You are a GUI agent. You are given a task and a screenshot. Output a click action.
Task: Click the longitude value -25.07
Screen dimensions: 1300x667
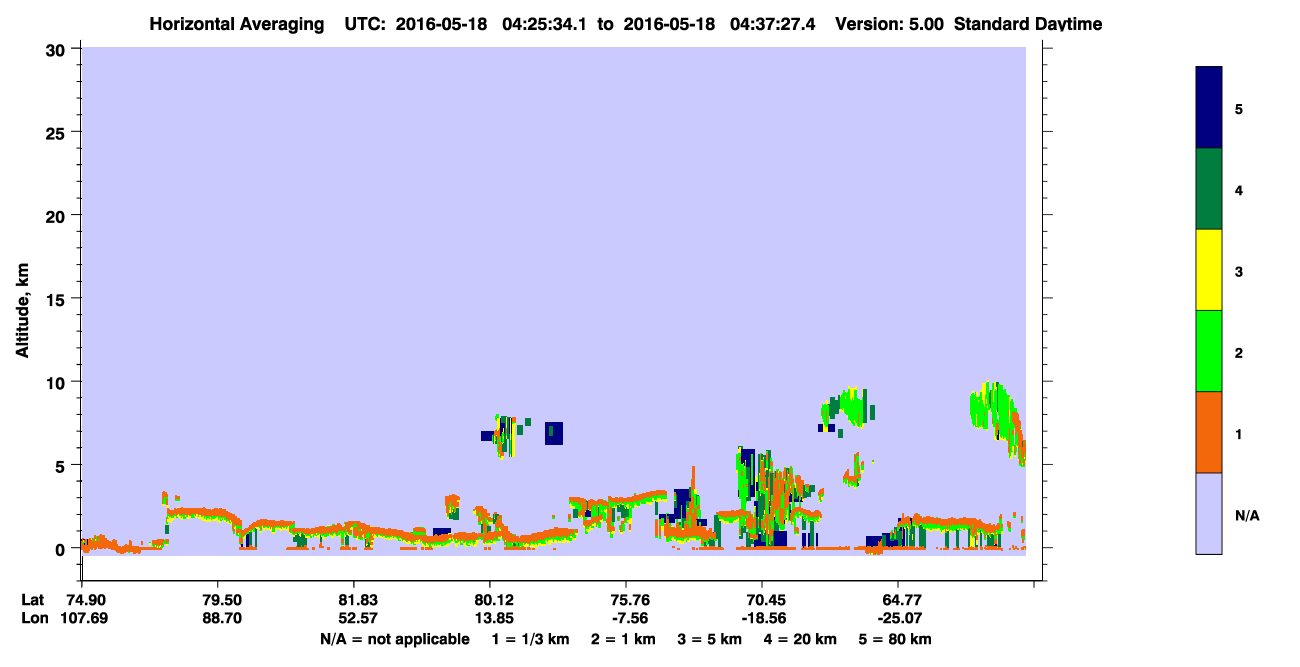point(898,618)
